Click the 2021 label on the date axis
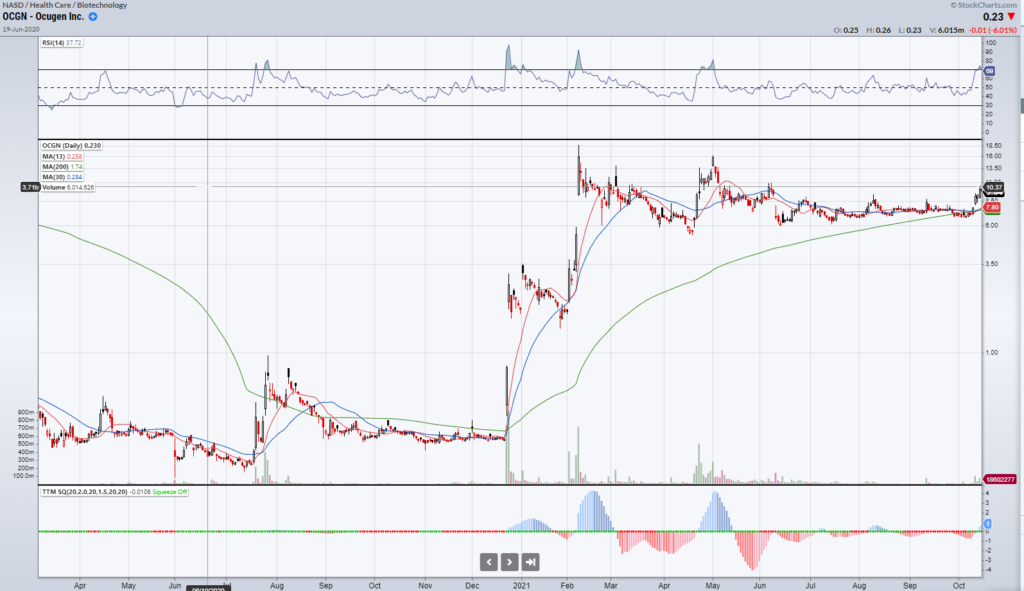1024x591 pixels. (x=522, y=586)
